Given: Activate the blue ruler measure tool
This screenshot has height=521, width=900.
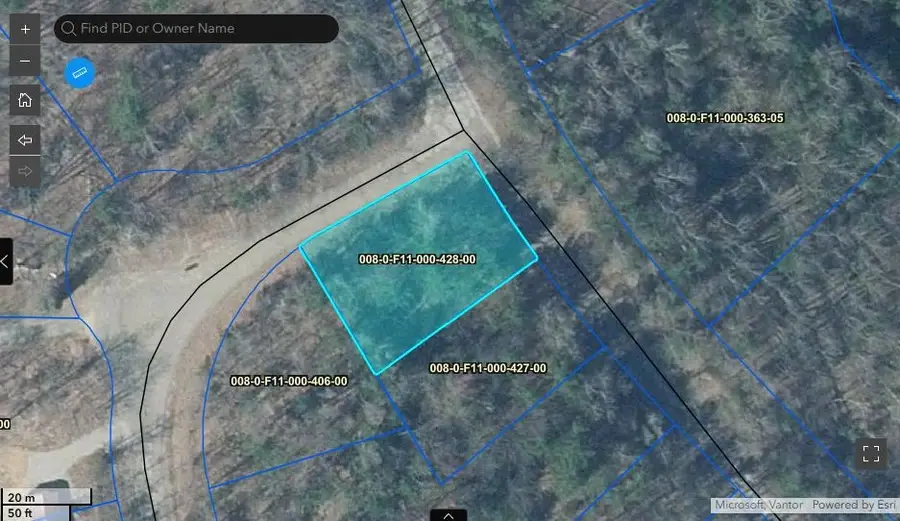Looking at the screenshot, I should coord(80,72).
